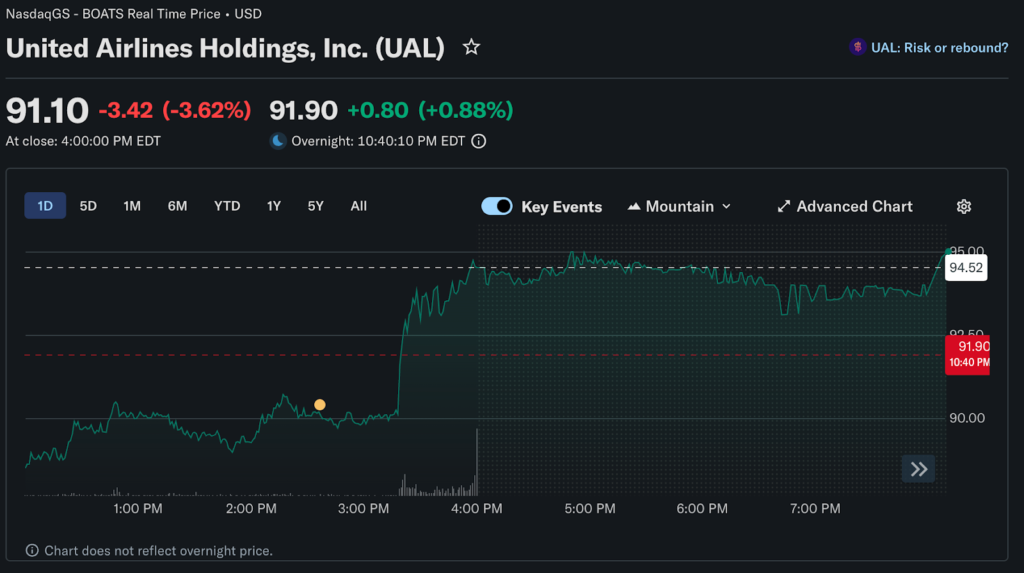Click the expand arrows Advanced Chart icon
The height and width of the screenshot is (573, 1024).
pos(784,207)
